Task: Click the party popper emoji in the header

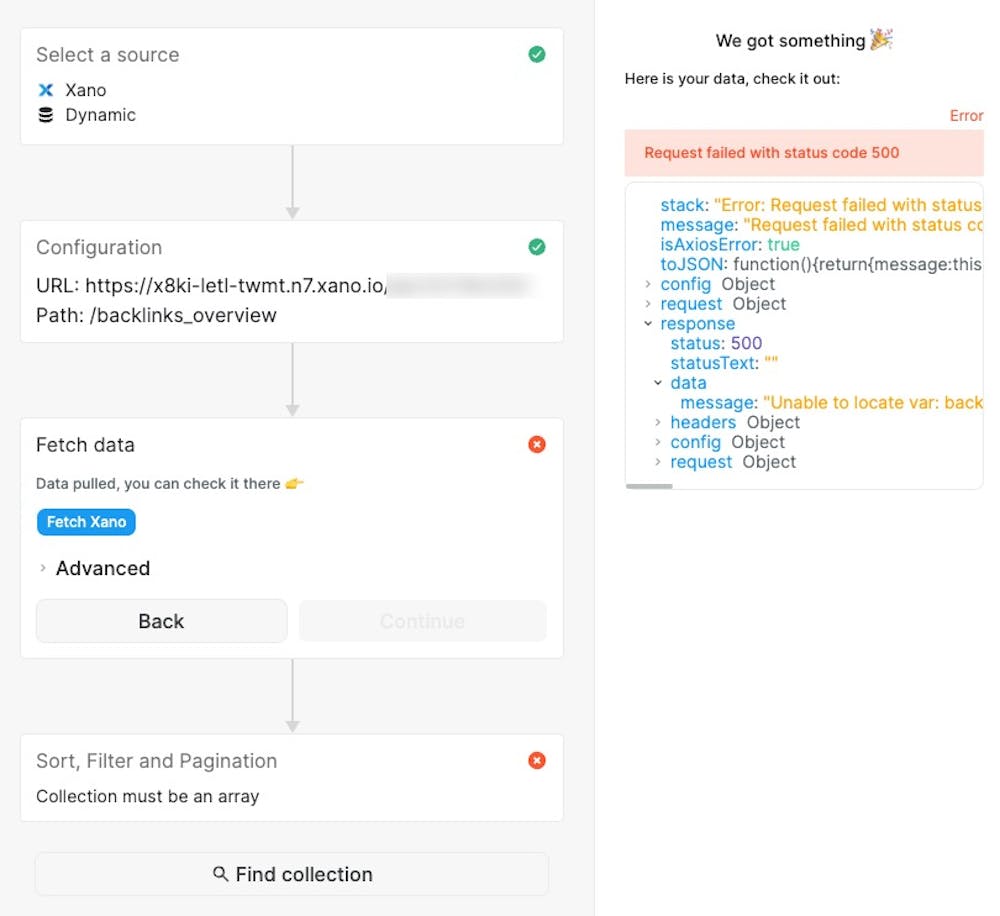Action: click(x=879, y=40)
